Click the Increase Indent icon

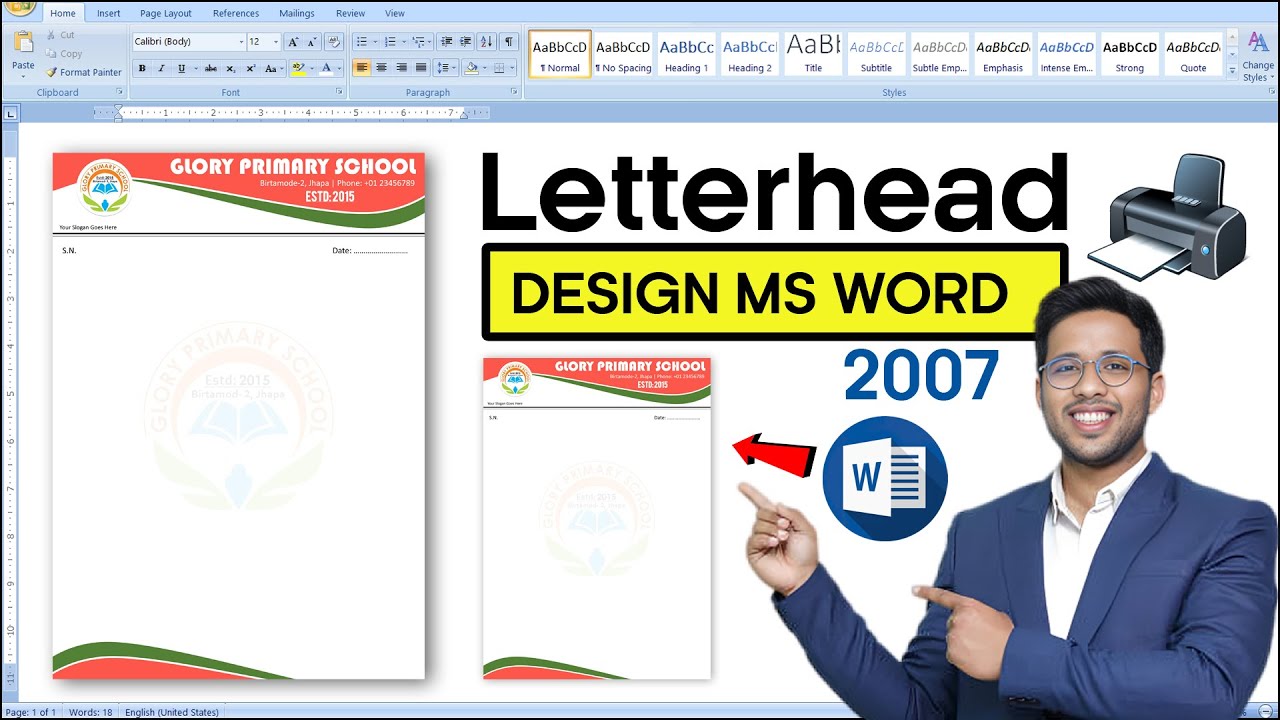[465, 42]
